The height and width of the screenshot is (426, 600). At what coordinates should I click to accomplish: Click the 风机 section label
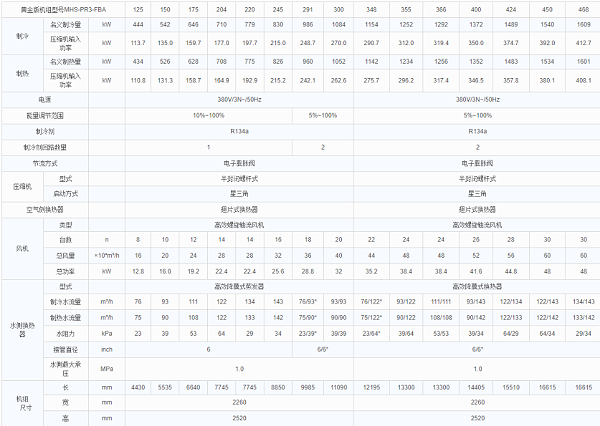(23, 249)
